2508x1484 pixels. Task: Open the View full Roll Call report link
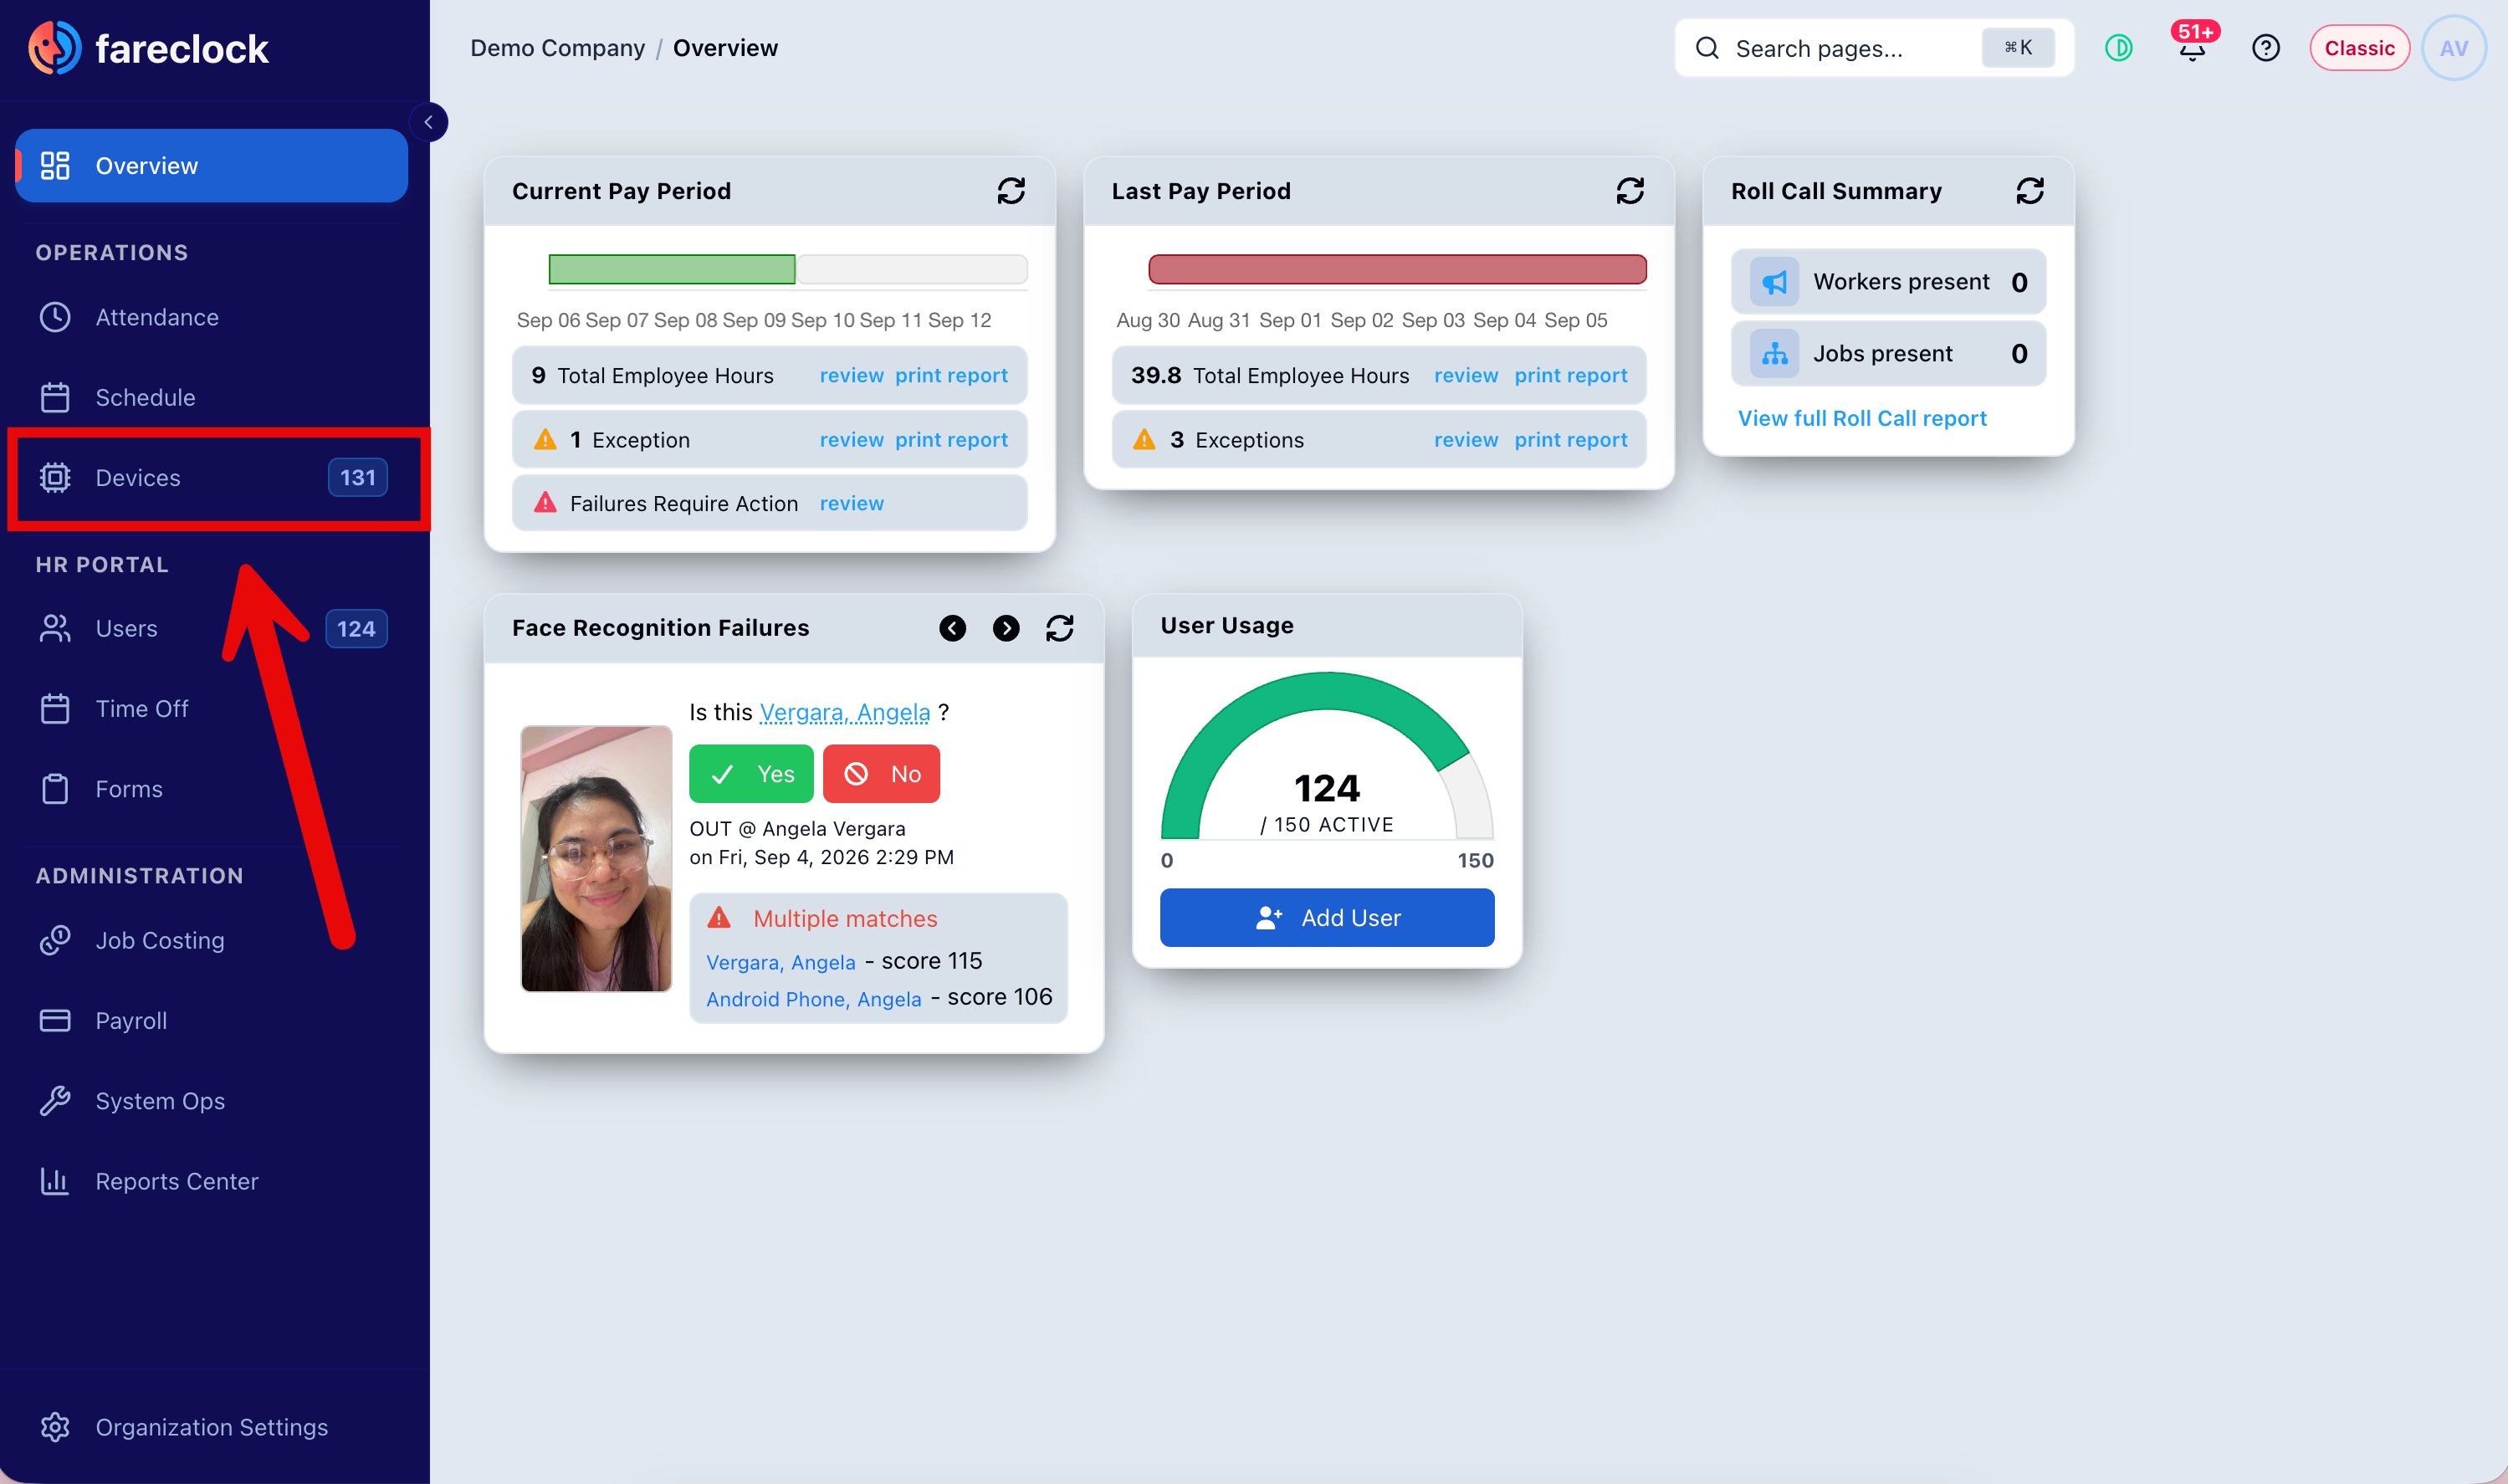[x=1861, y=418]
